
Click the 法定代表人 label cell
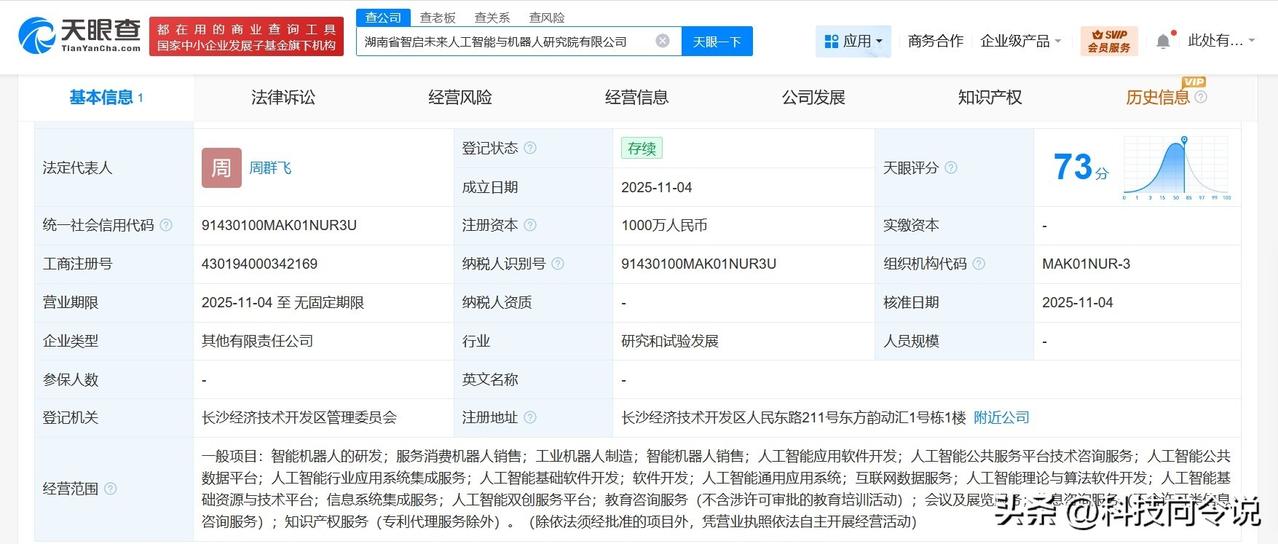click(114, 168)
